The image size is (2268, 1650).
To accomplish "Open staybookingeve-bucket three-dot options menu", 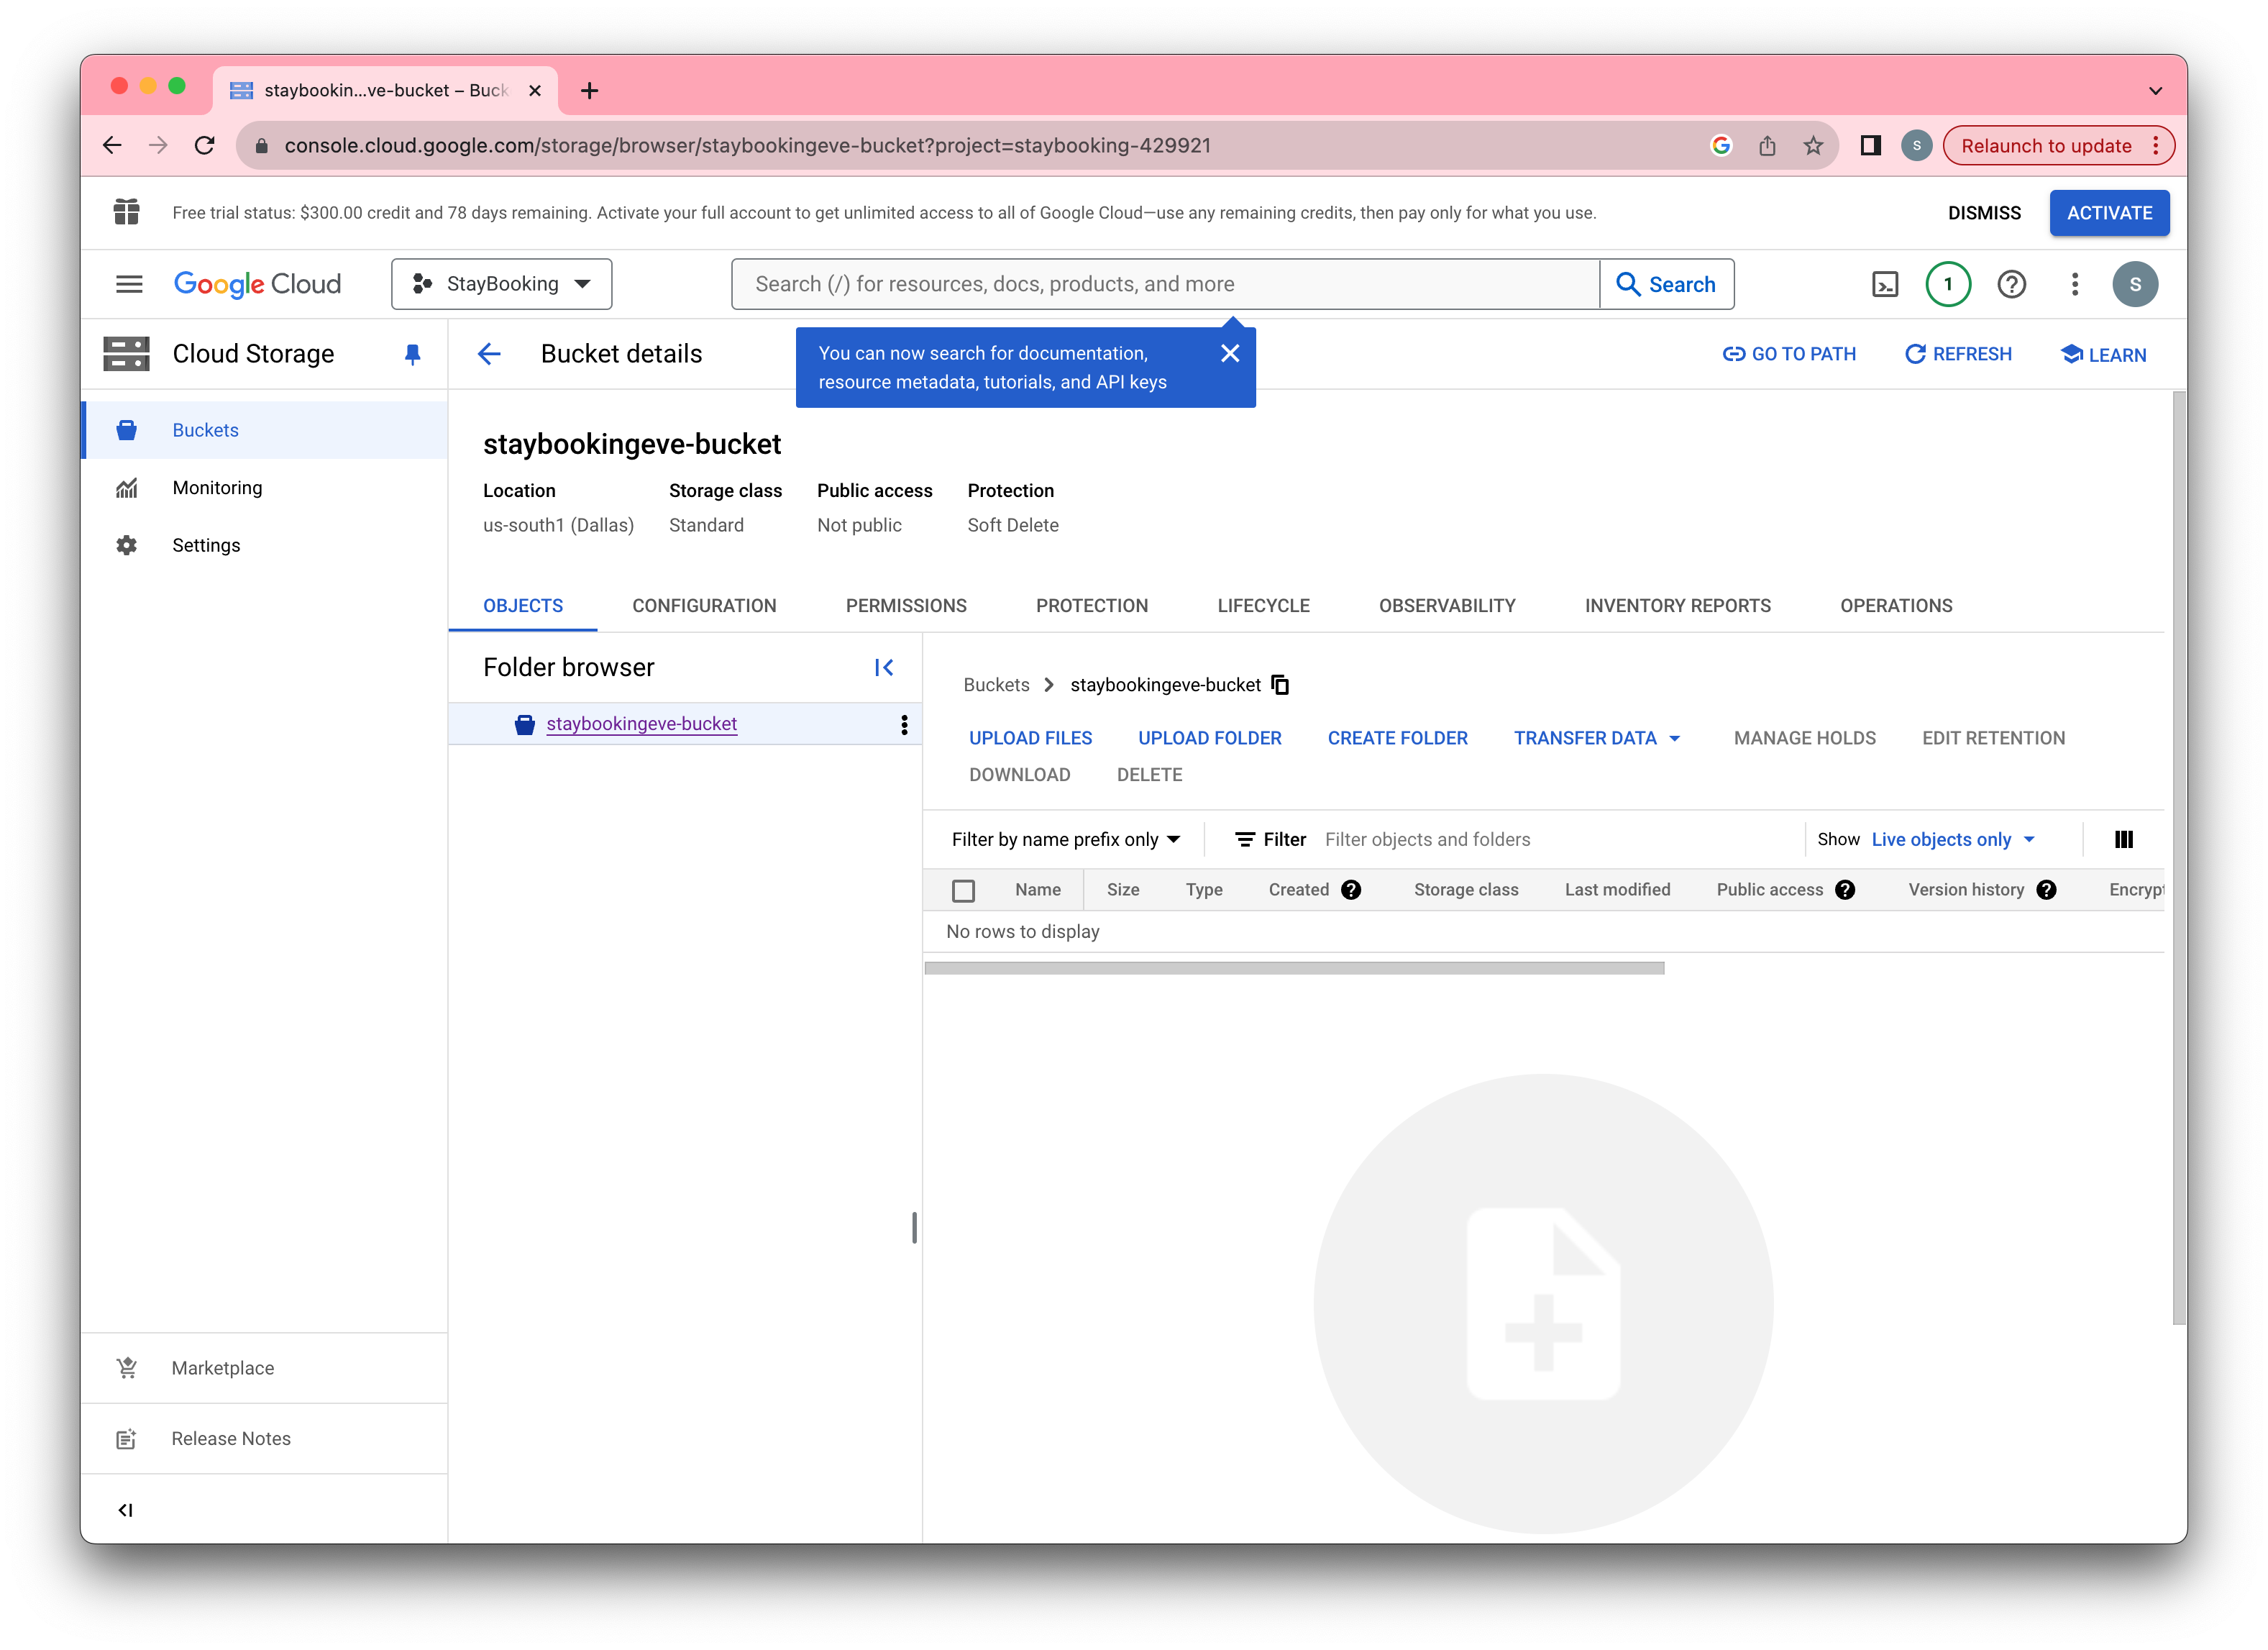I will pyautogui.click(x=904, y=724).
